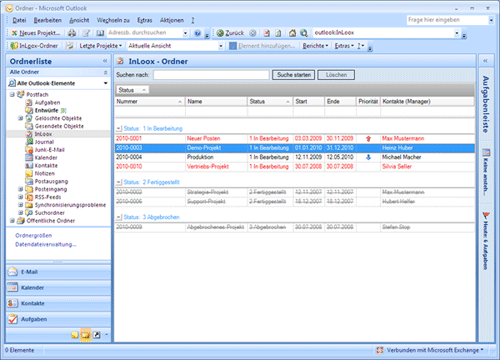Click the blue help icon
This screenshot has height=360, width=500.
198,33
